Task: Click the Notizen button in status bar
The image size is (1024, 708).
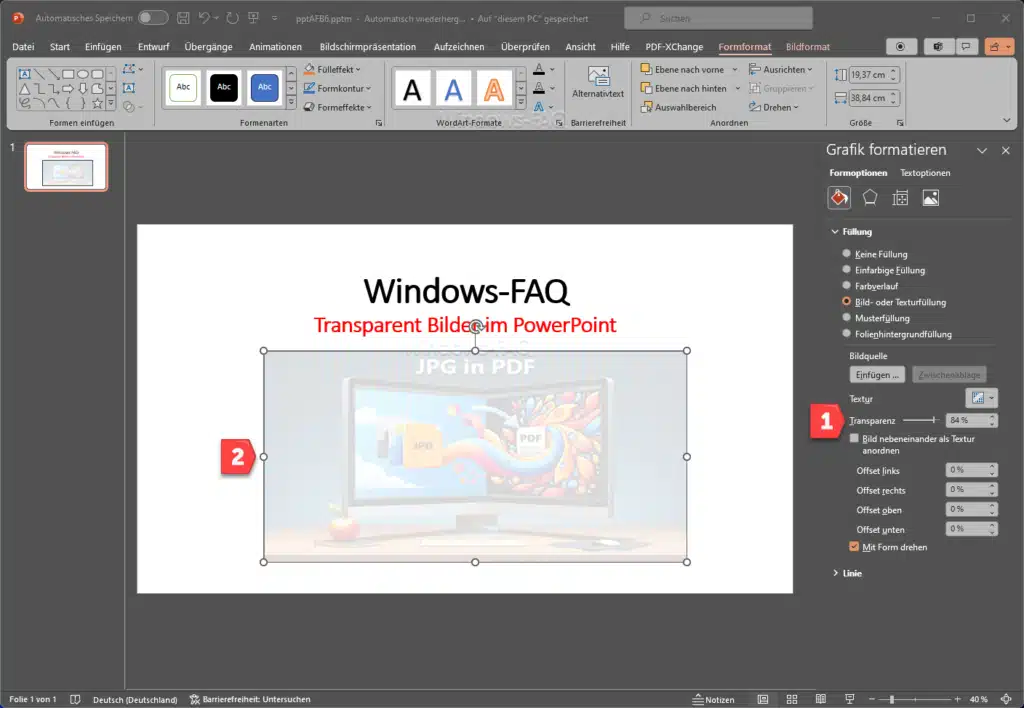Action: pyautogui.click(x=713, y=700)
